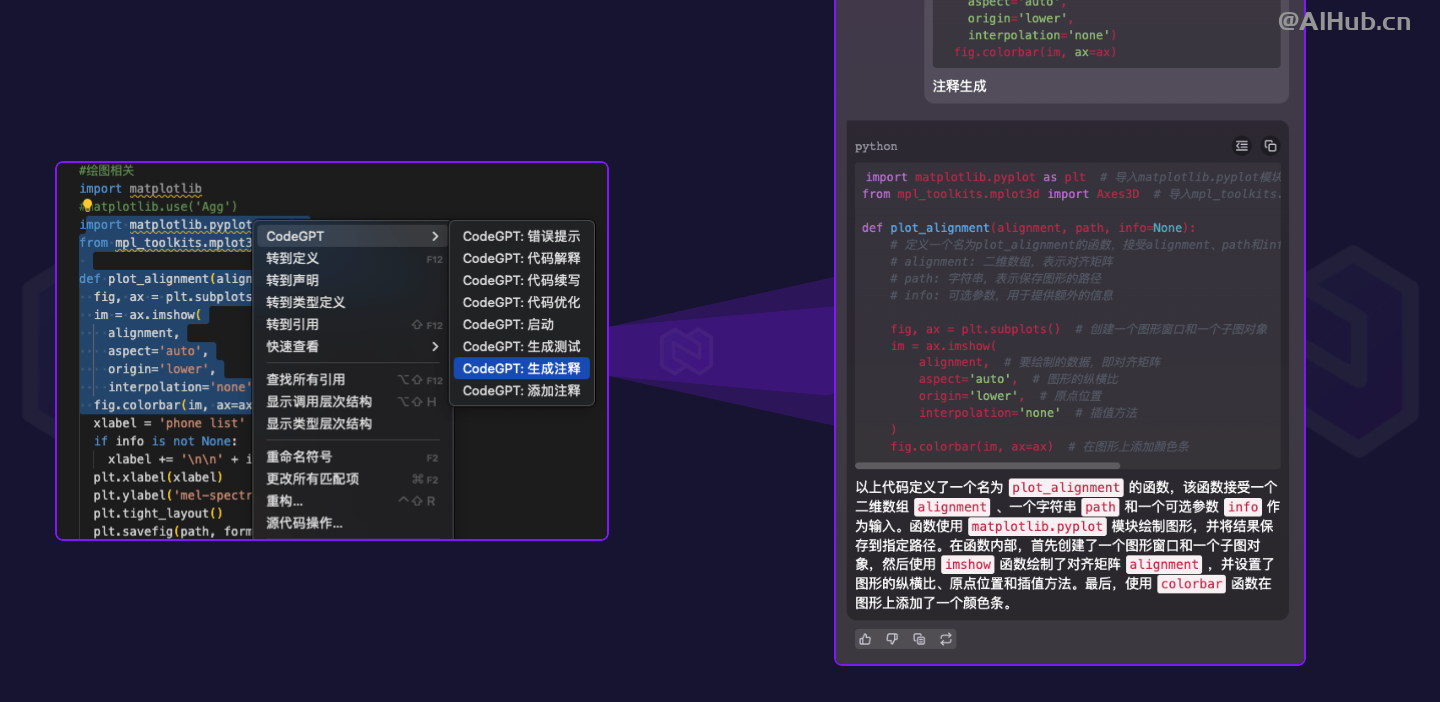Select 显示类型层次结构 menu entry

pyautogui.click(x=353, y=423)
